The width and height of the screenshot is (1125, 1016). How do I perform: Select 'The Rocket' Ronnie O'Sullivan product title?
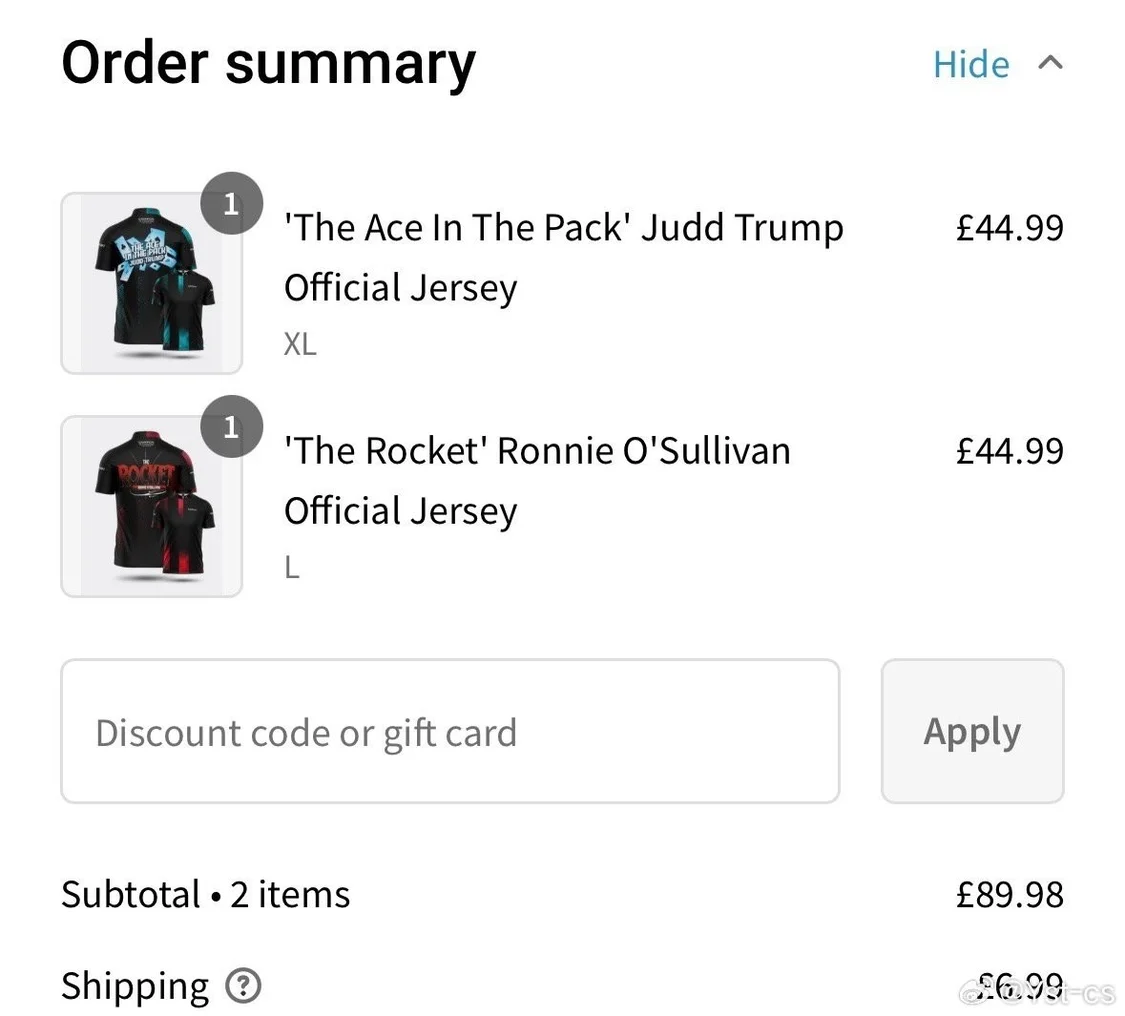(537, 480)
